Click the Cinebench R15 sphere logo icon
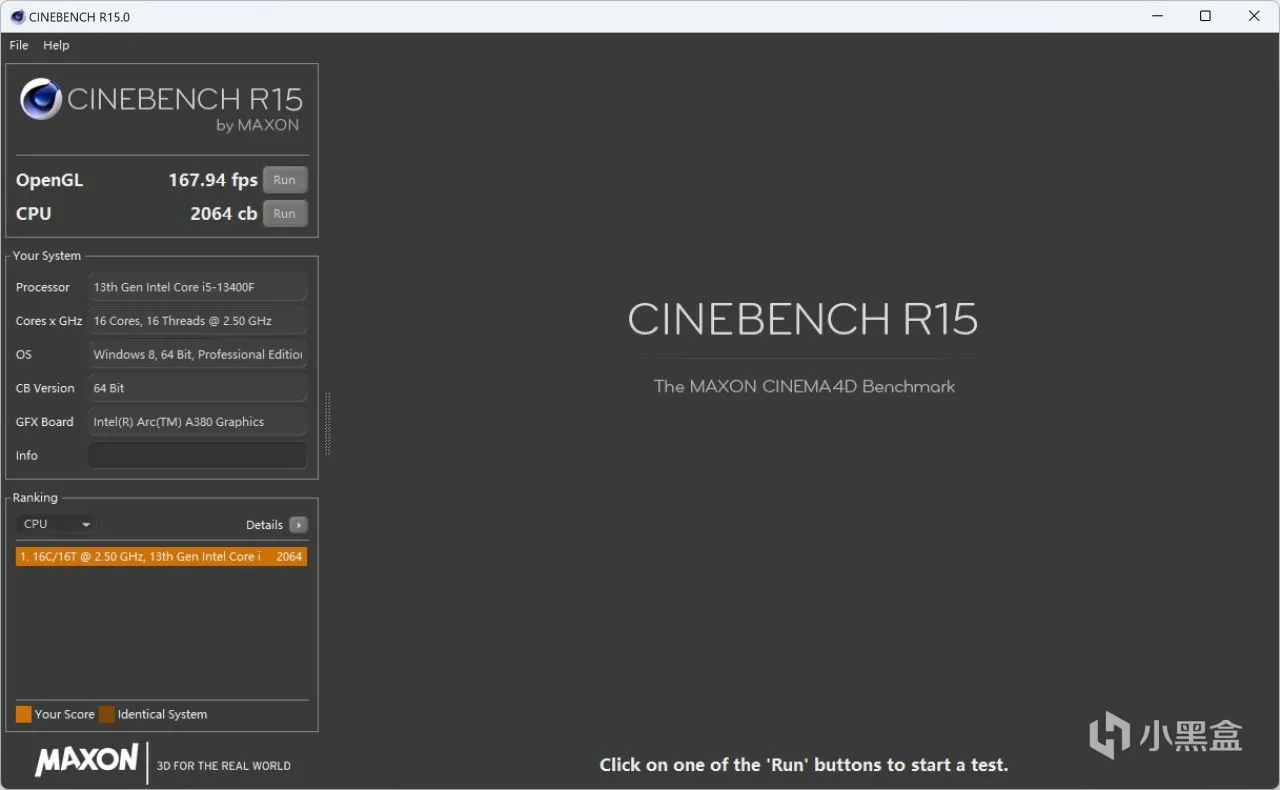The width and height of the screenshot is (1280, 790). (41, 99)
